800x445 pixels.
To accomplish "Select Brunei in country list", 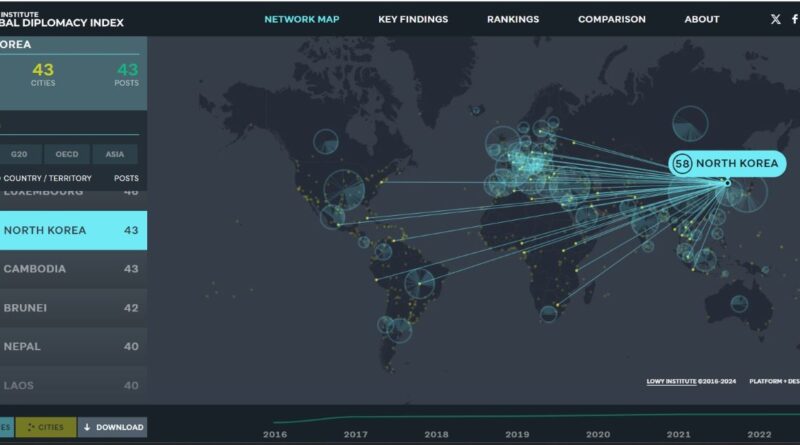I will coord(73,308).
